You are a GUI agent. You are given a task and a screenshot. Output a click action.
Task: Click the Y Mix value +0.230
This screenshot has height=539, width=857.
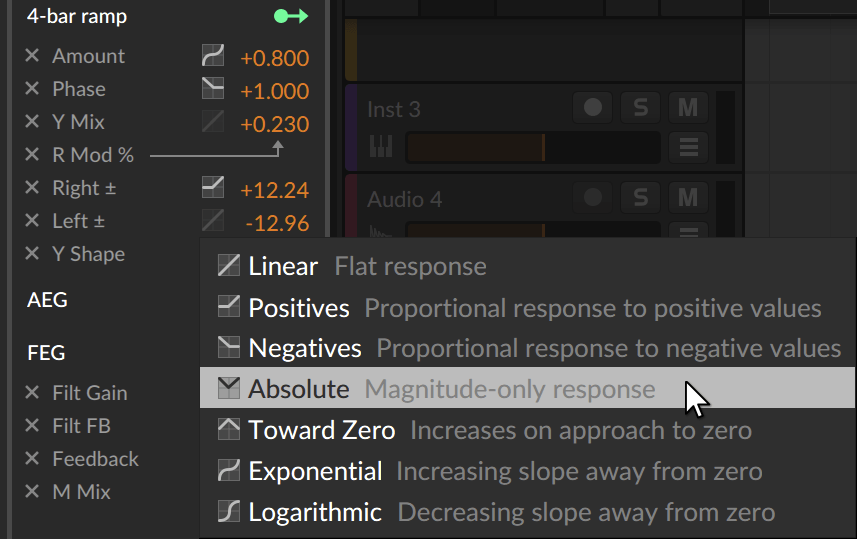coord(274,123)
